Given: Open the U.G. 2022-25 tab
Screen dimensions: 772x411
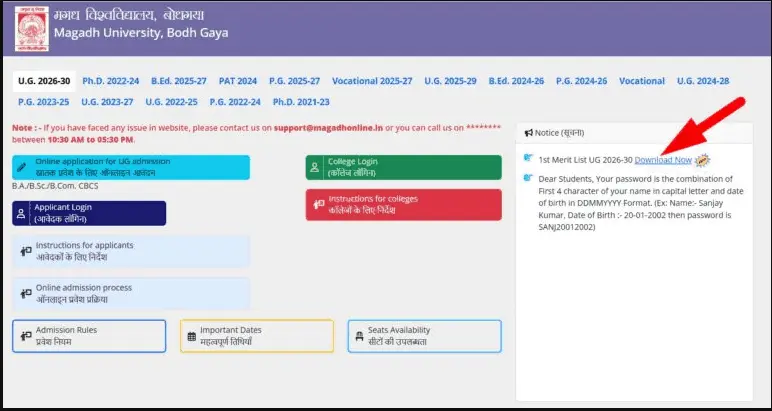Looking at the screenshot, I should 171,102.
